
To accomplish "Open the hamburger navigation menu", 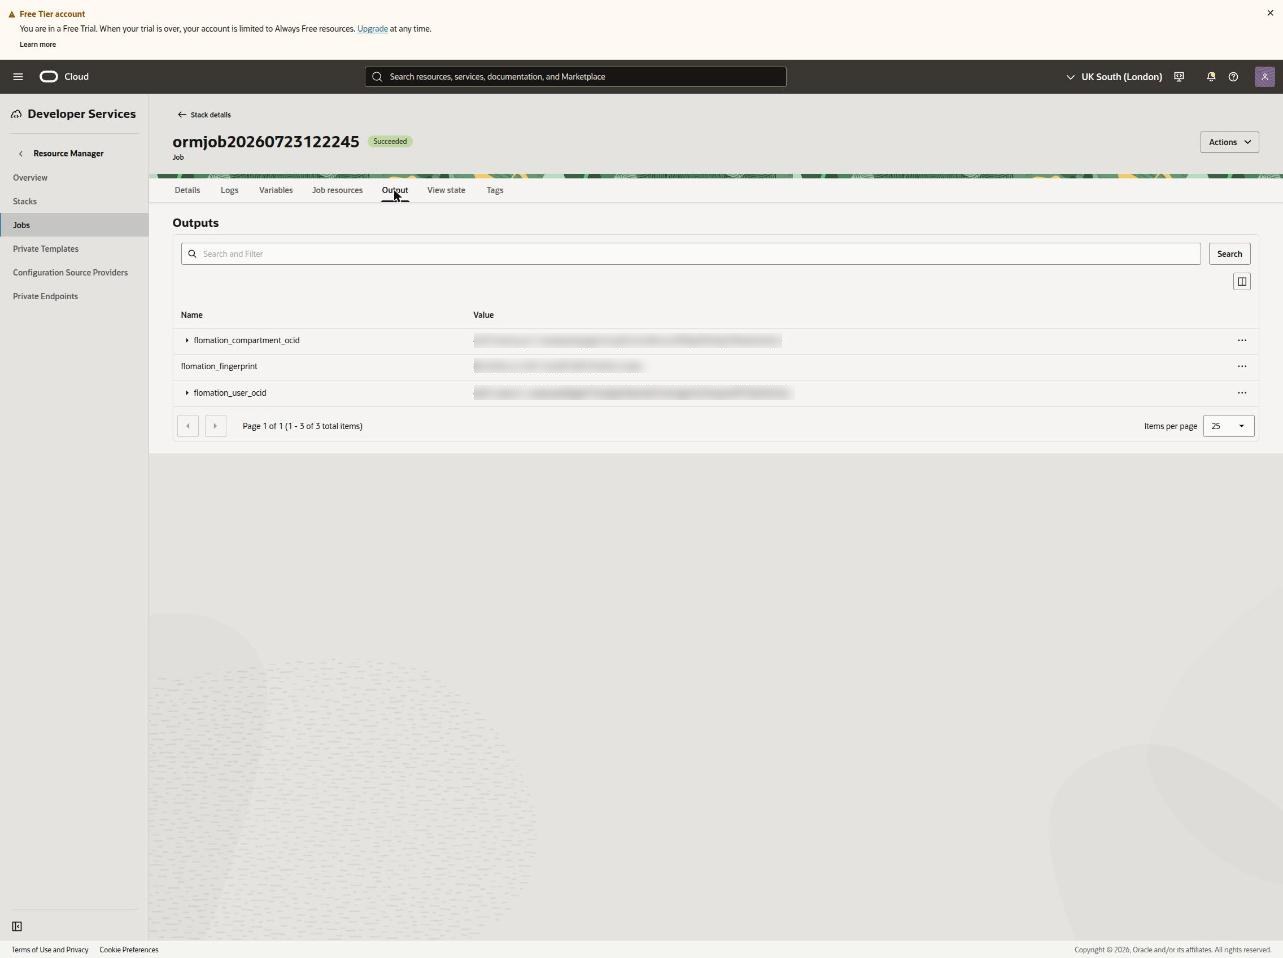I will point(18,77).
